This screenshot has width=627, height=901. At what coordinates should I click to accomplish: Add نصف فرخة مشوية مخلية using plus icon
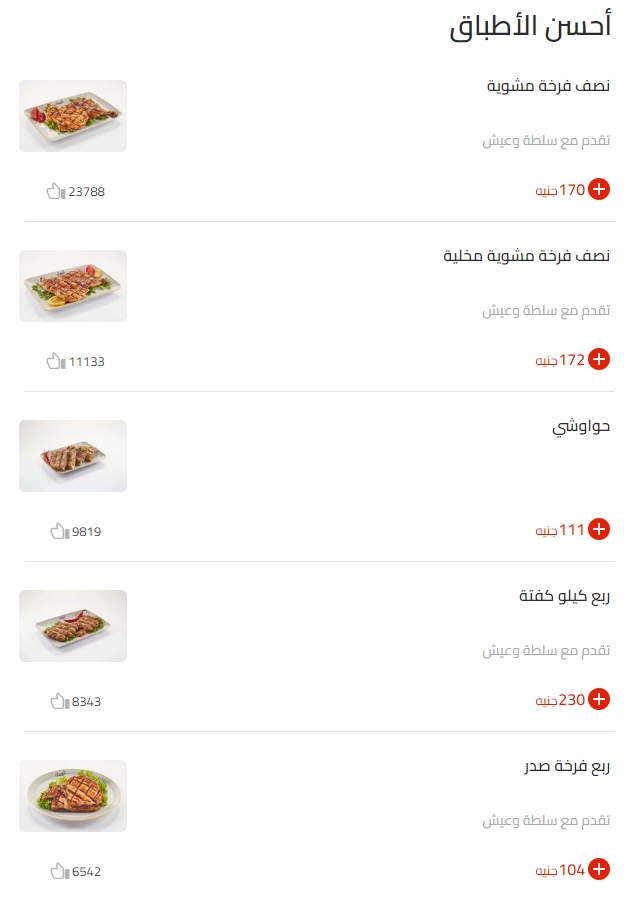tap(599, 359)
